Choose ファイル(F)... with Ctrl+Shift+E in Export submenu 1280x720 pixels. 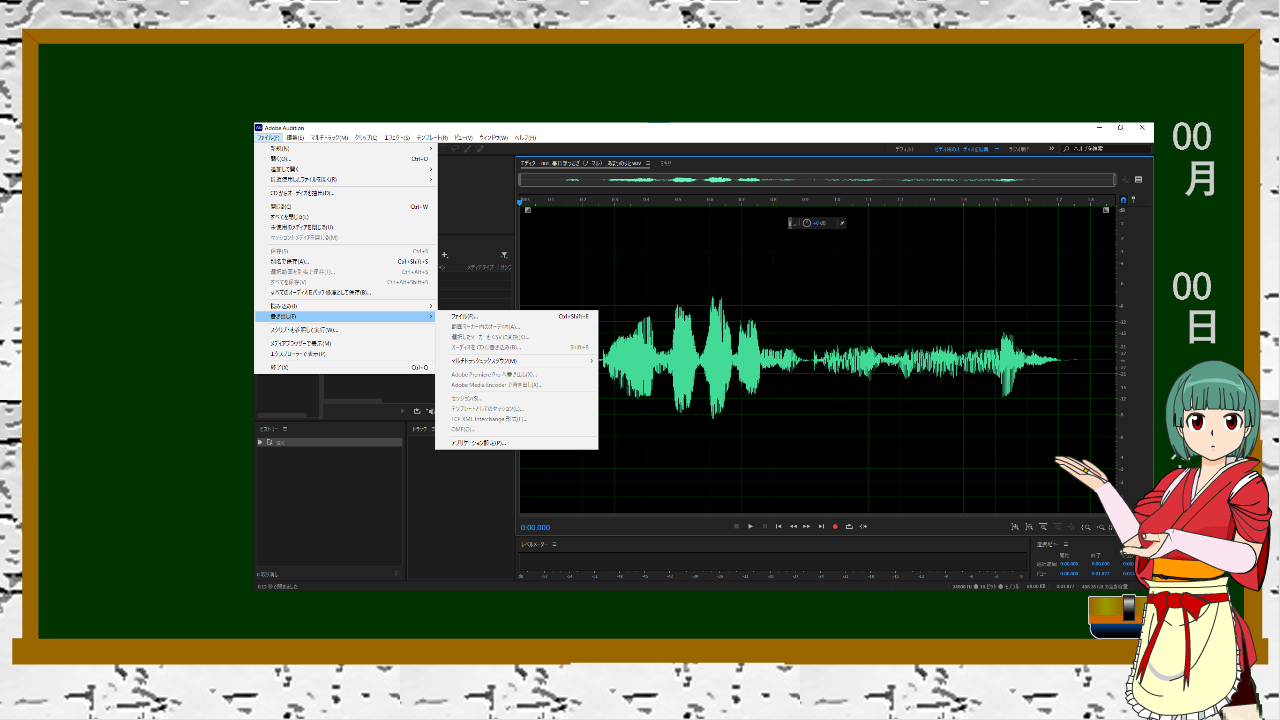coord(465,316)
